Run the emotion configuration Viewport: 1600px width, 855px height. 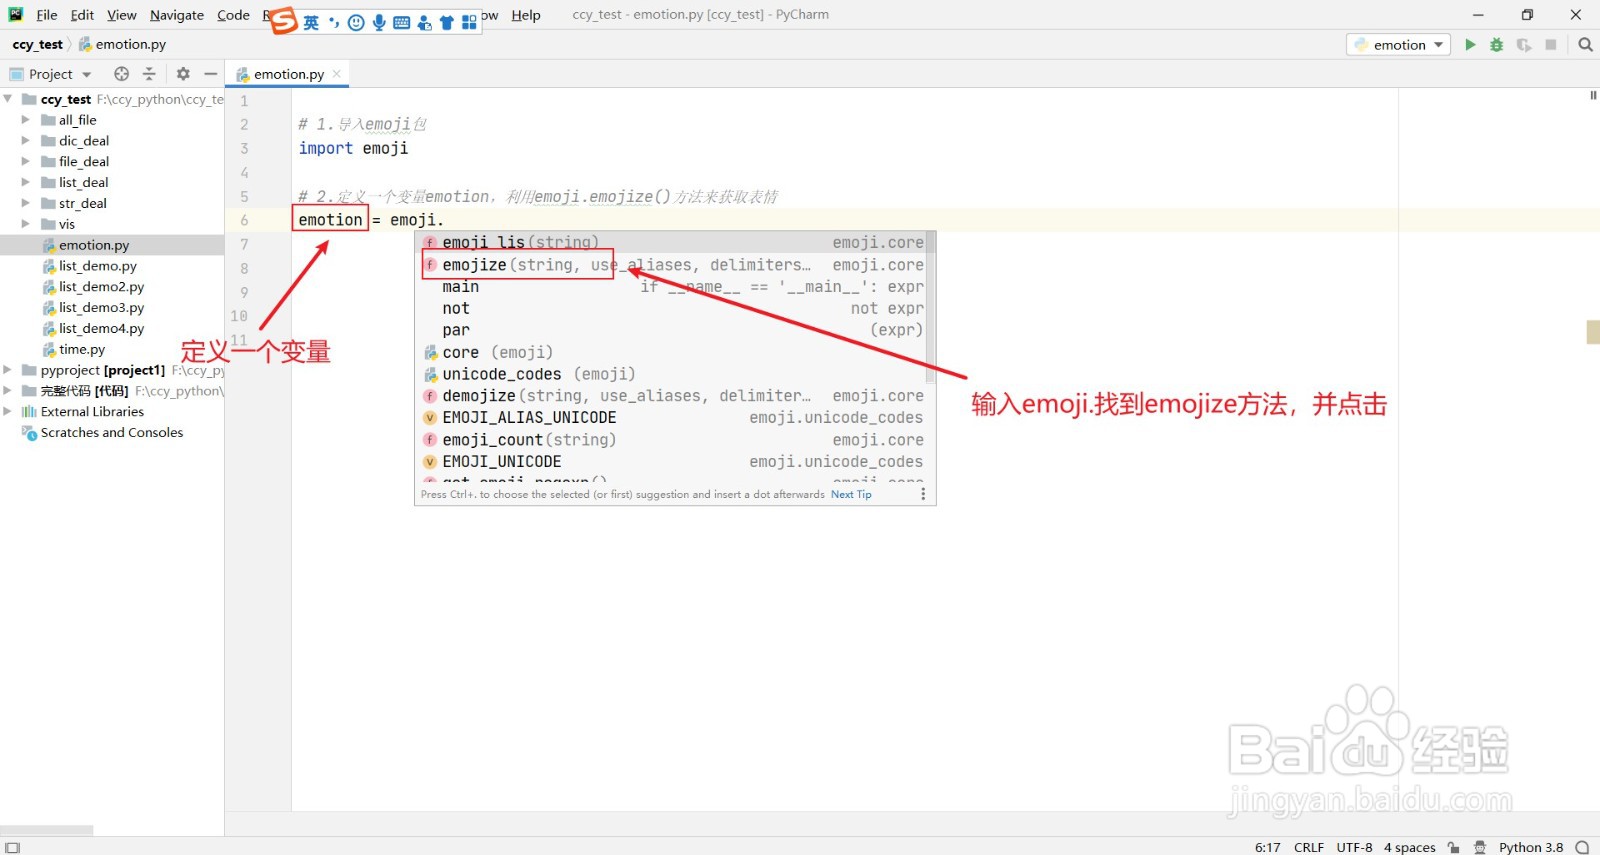pyautogui.click(x=1470, y=45)
